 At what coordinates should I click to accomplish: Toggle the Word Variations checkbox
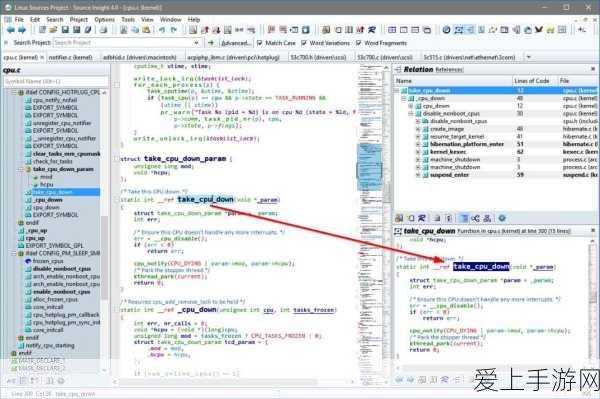tap(304, 43)
